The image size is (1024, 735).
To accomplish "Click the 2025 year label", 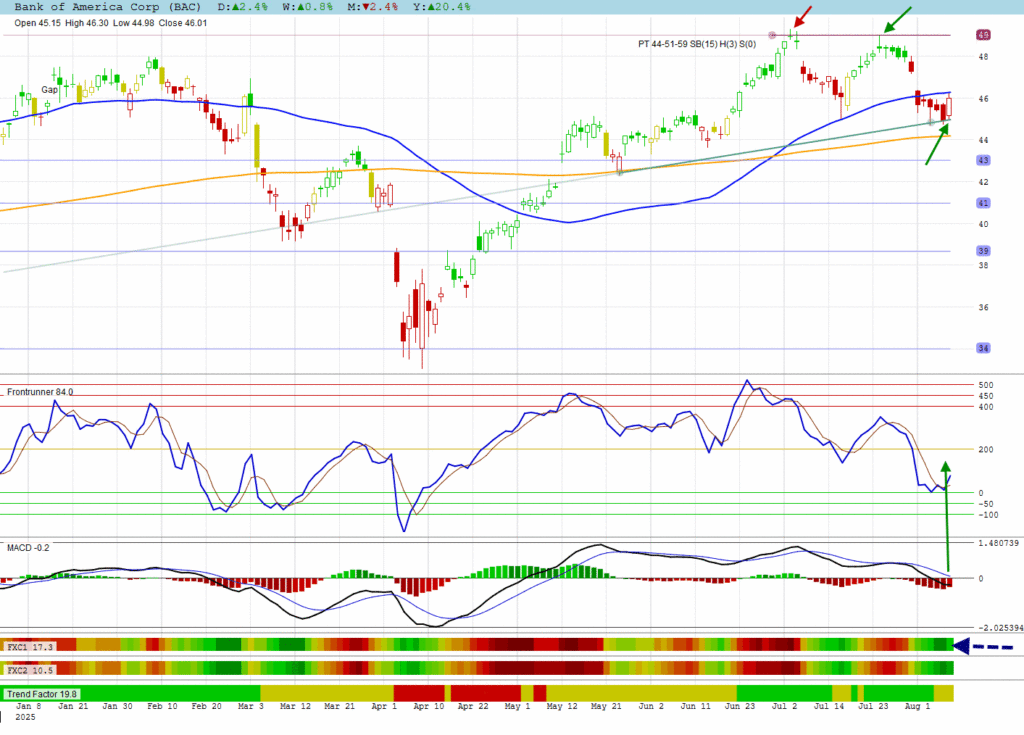I will point(25,717).
